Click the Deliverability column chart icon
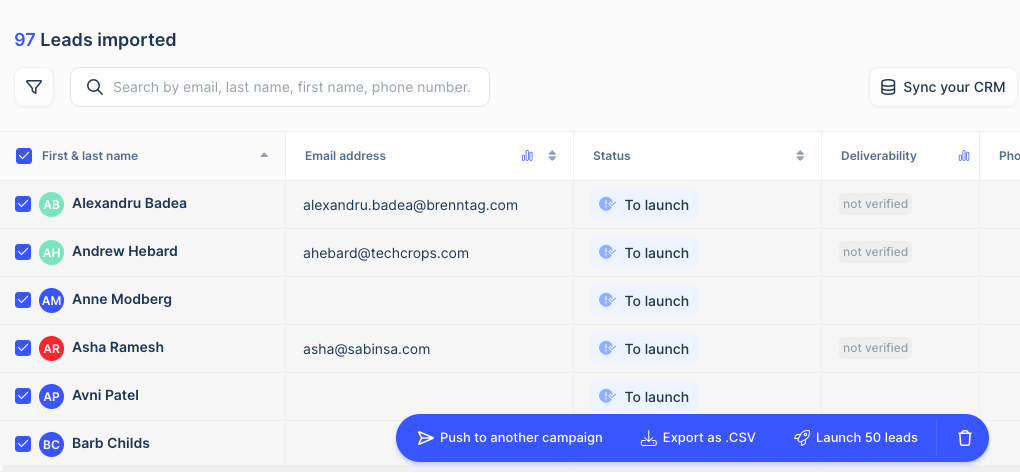The image size is (1020, 473). [x=964, y=156]
